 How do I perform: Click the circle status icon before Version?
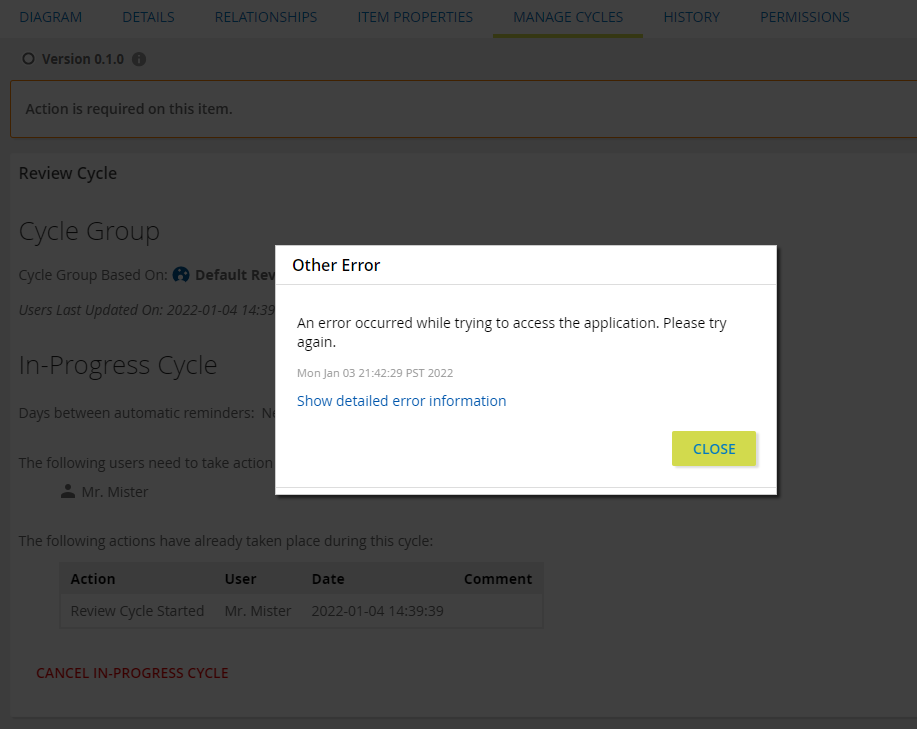(x=28, y=59)
